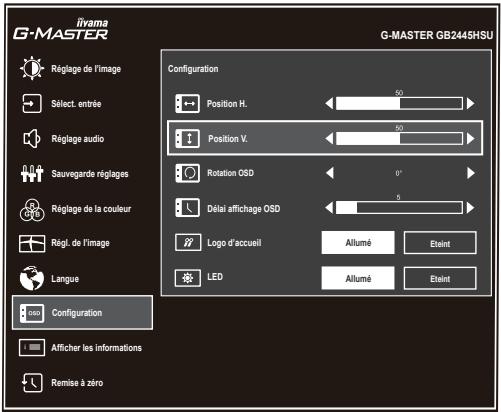Open the Régl. de l'image menu entry
Screen dimensions: 501x412
pyautogui.click(x=80, y=243)
